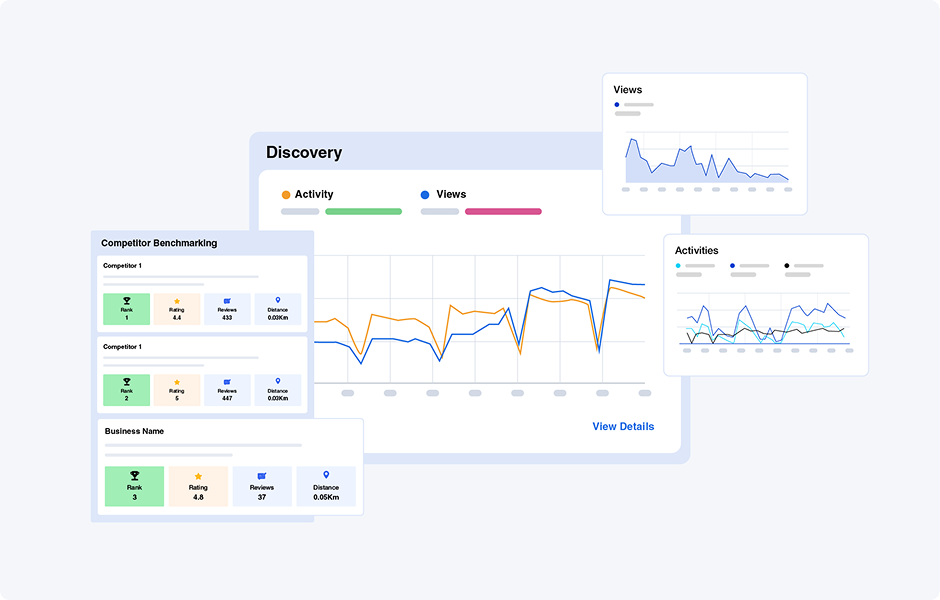Toggle the orange Activity legend dot
The image size is (940, 600).
pos(286,195)
